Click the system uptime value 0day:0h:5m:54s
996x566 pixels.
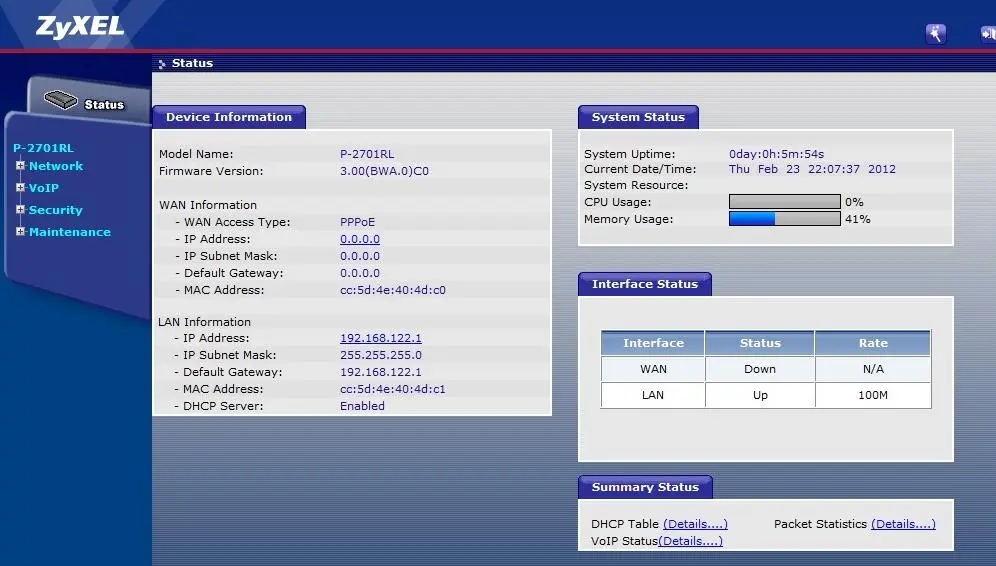(x=776, y=154)
